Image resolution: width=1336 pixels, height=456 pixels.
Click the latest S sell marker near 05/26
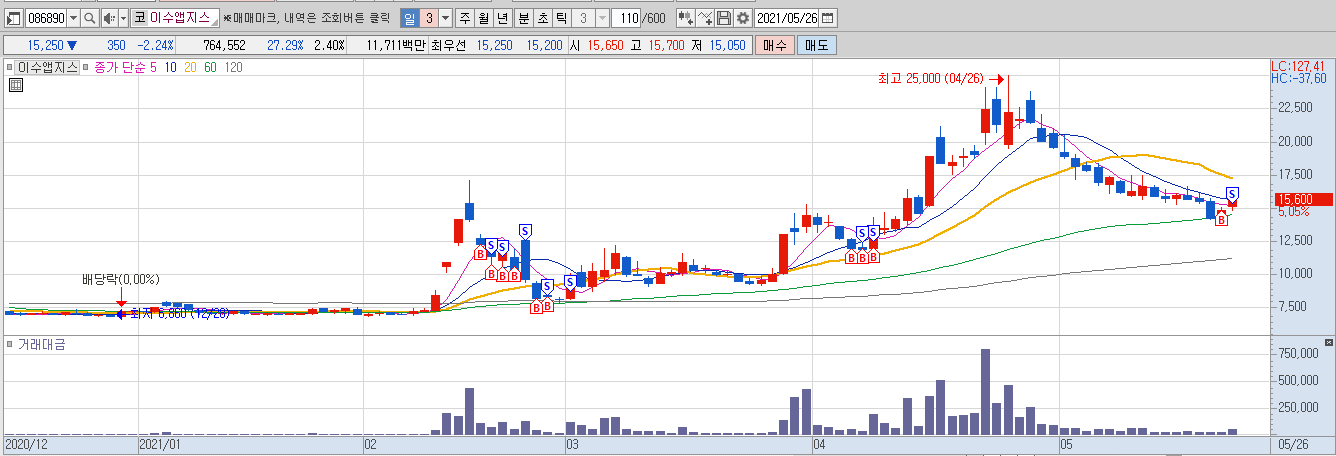[x=1232, y=193]
